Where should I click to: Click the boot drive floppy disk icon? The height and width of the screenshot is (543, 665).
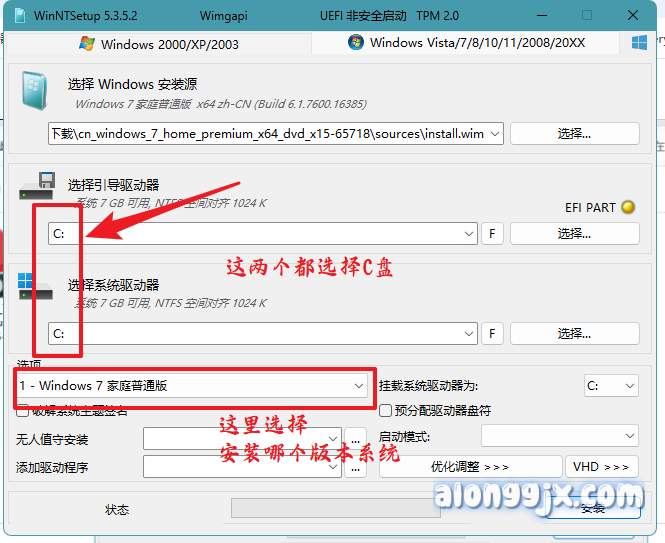tap(37, 187)
